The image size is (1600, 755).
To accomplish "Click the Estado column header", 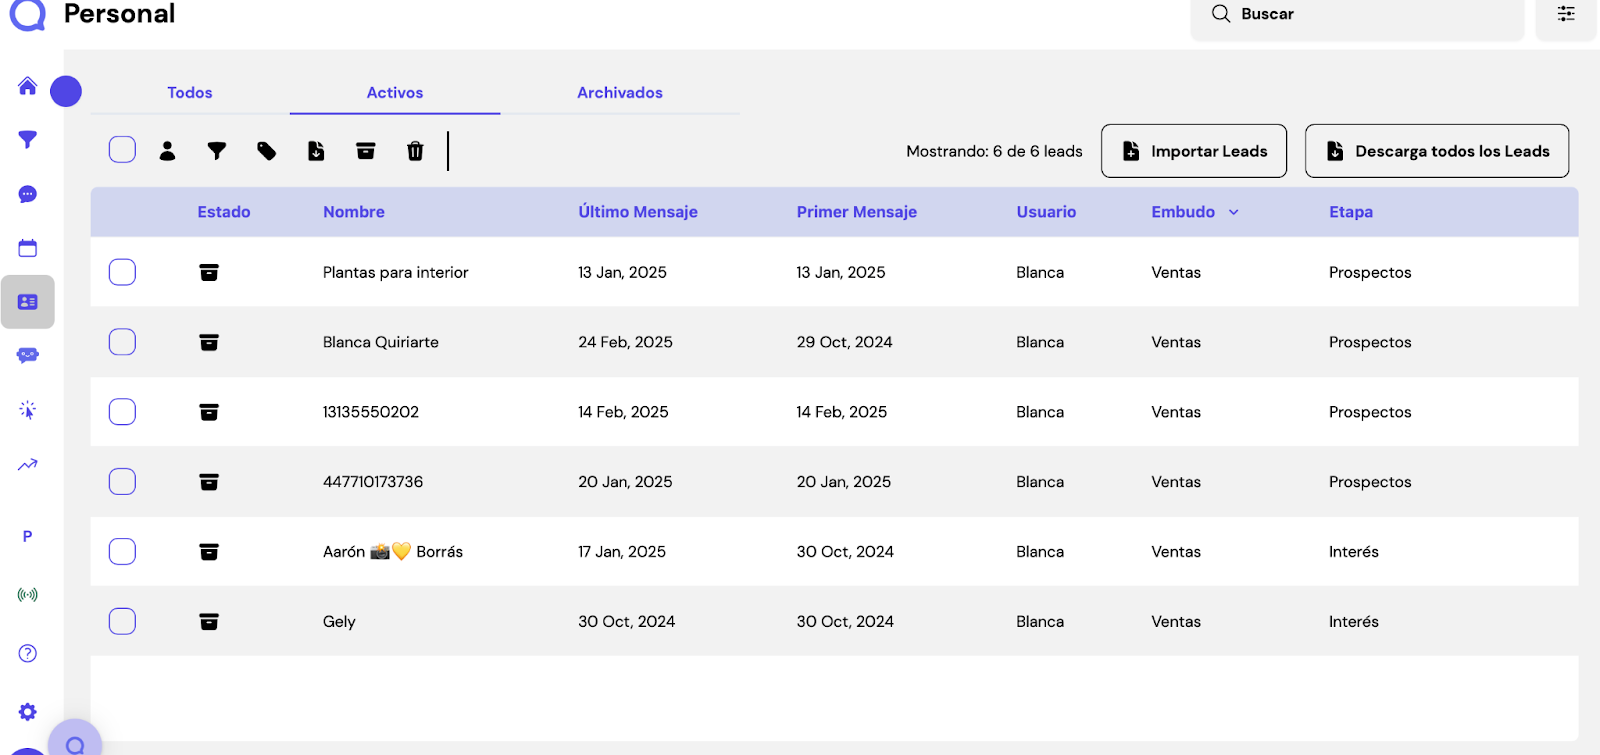I will point(224,212).
